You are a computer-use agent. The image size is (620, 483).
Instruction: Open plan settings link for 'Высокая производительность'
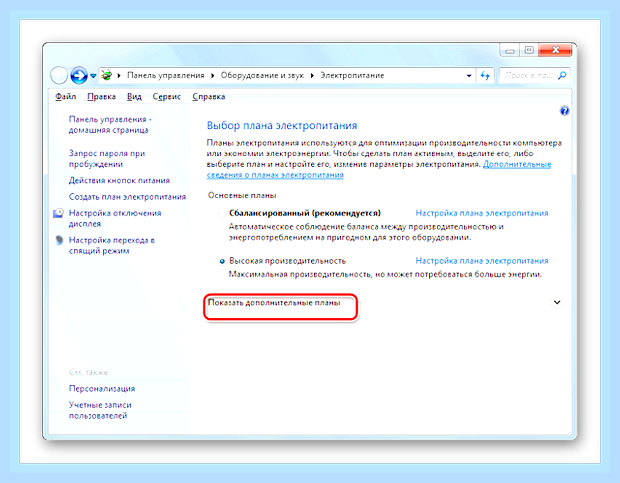click(482, 261)
